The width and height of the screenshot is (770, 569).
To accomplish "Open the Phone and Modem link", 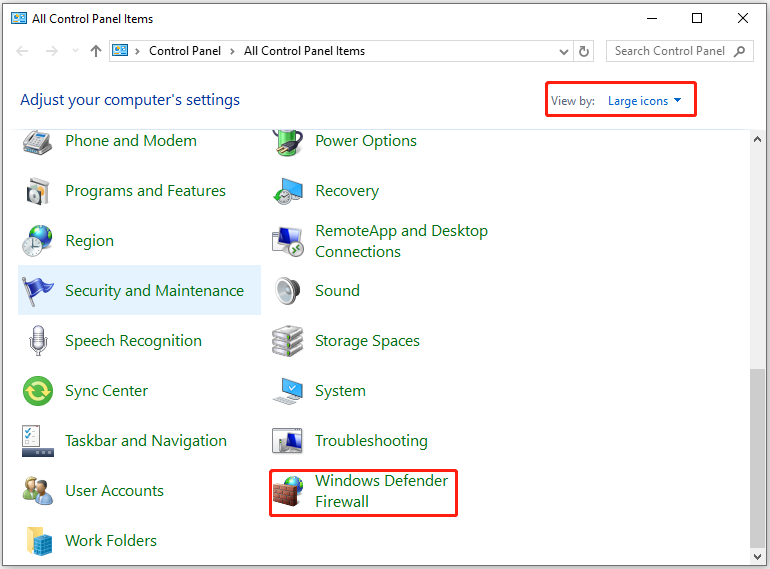I will (131, 141).
